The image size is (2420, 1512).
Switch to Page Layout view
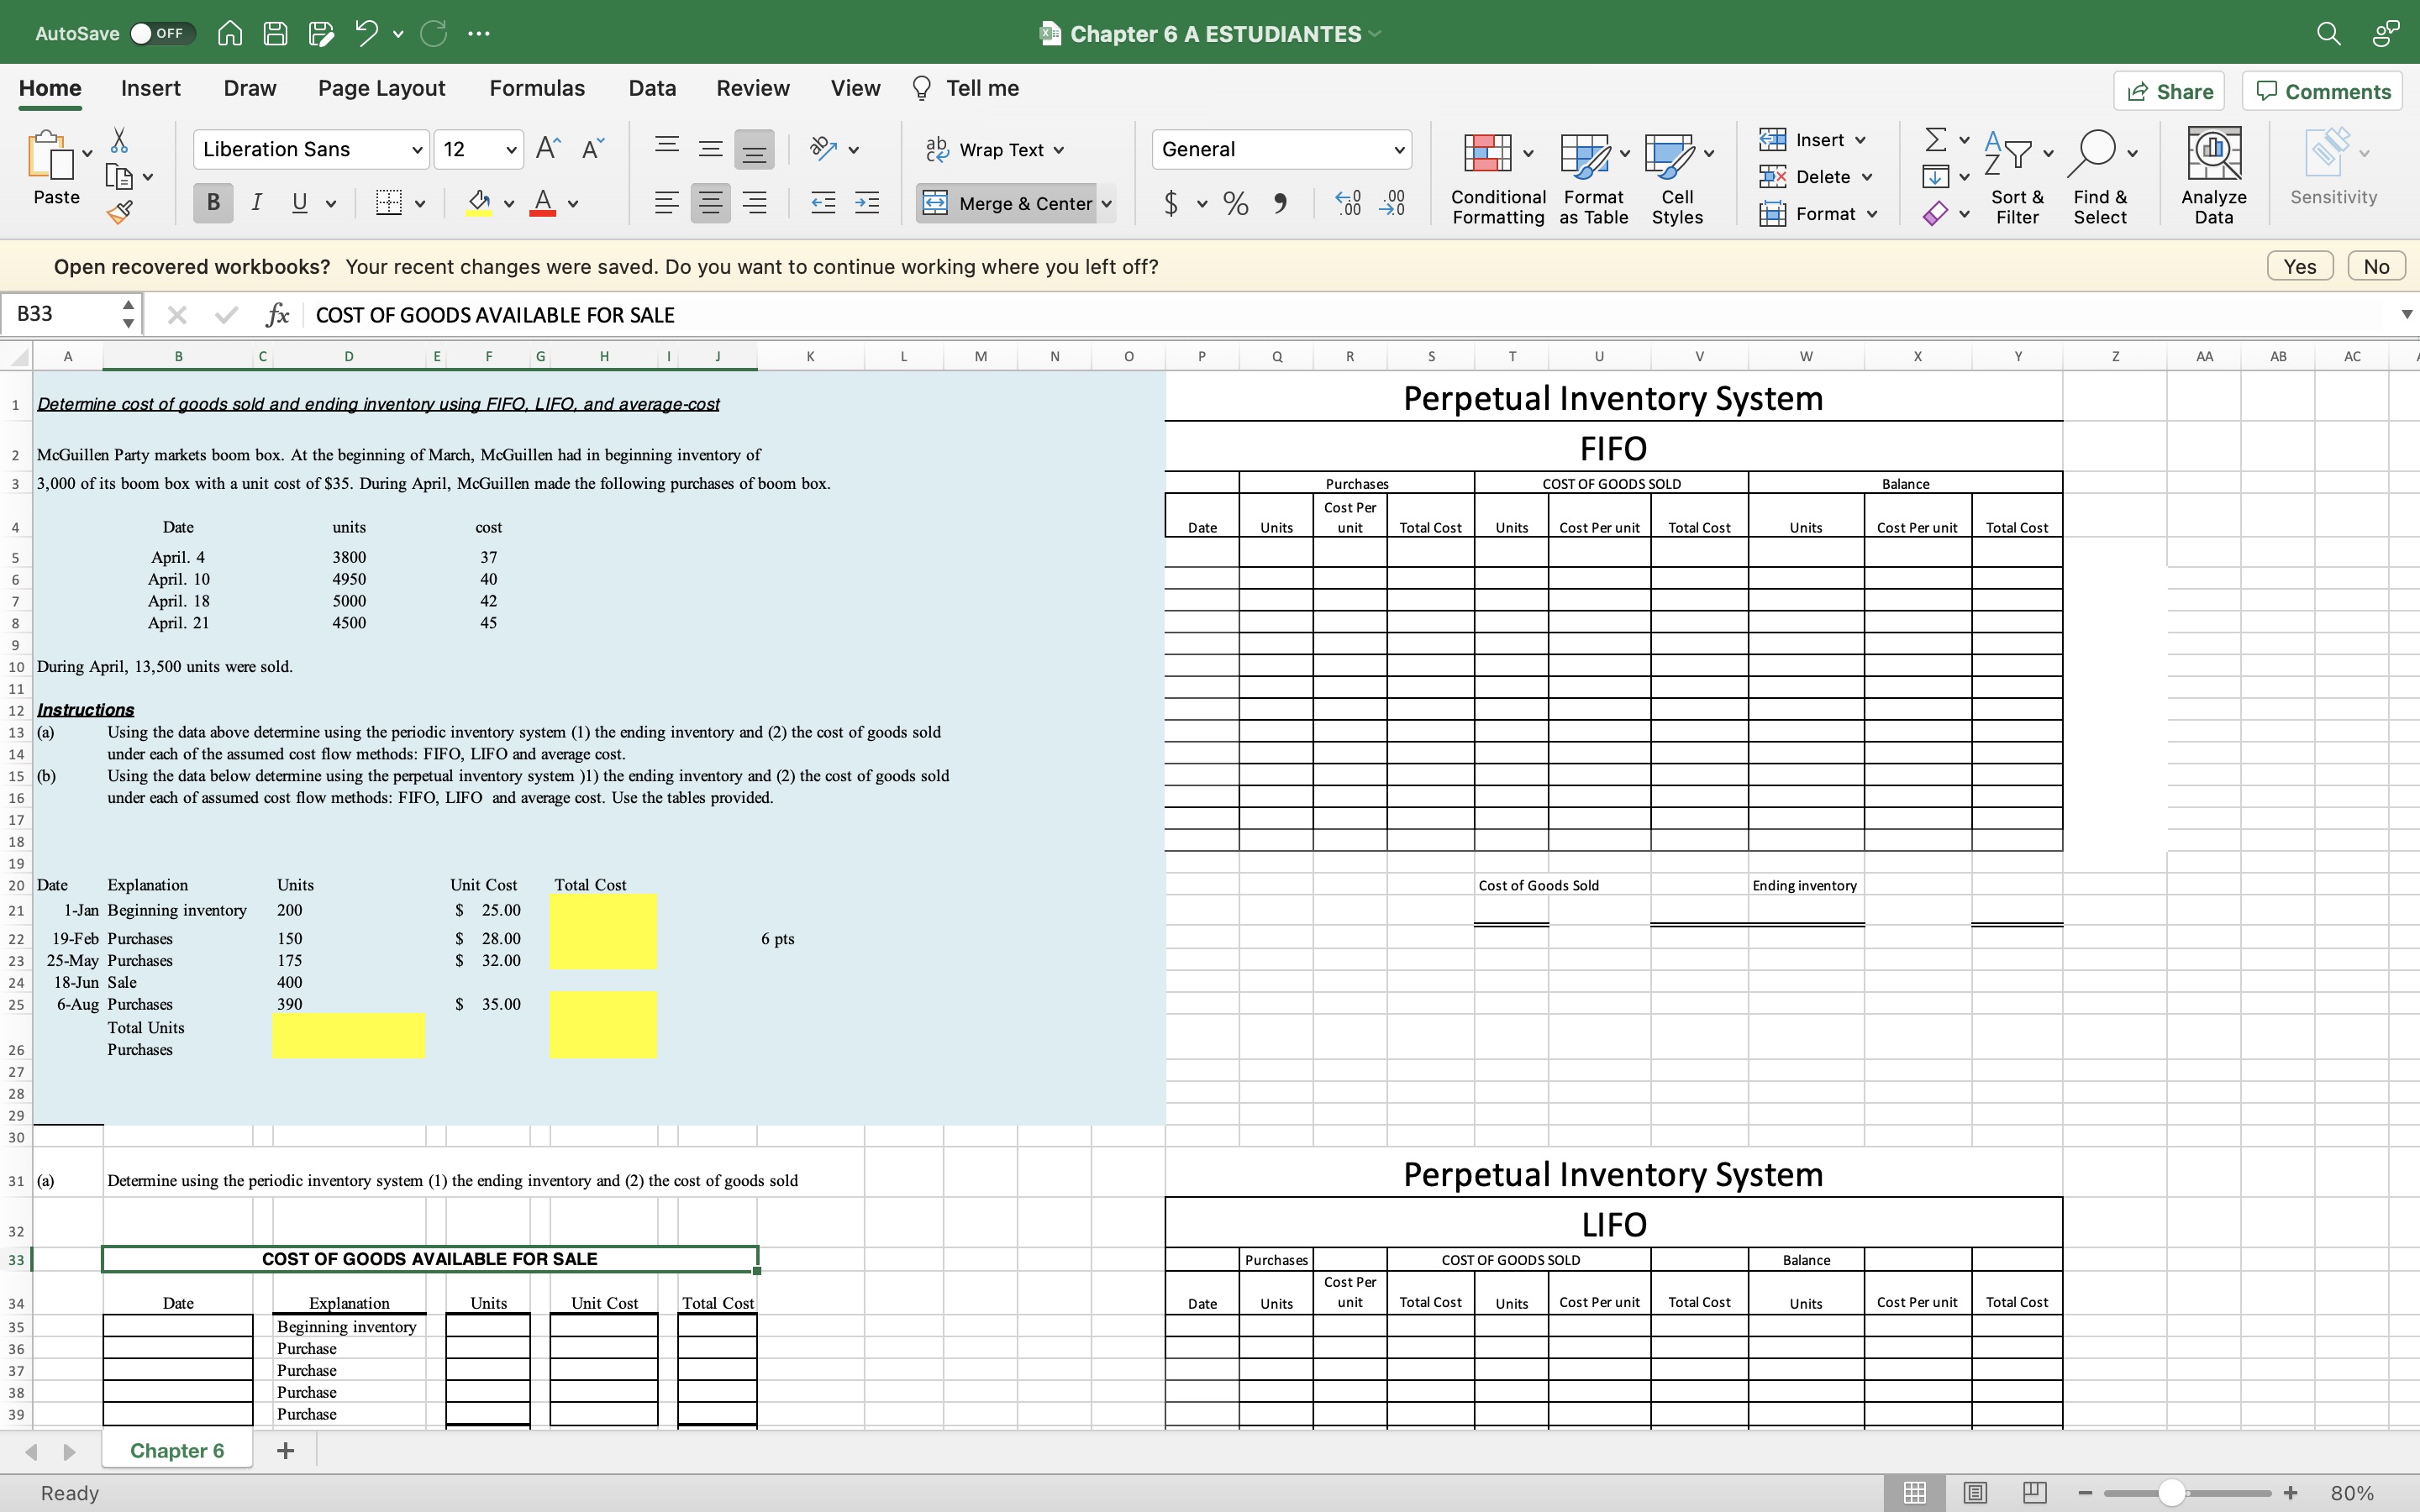click(x=1975, y=1493)
